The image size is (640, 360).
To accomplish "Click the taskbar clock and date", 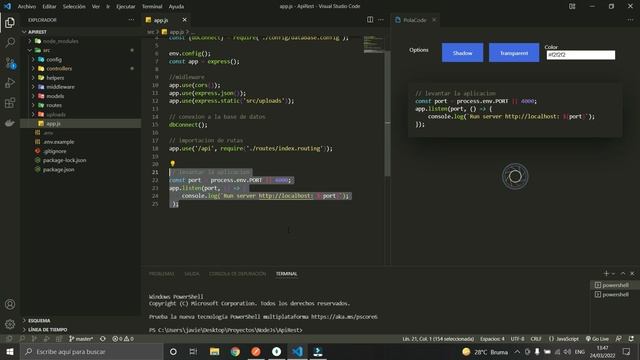I will (x=602, y=351).
